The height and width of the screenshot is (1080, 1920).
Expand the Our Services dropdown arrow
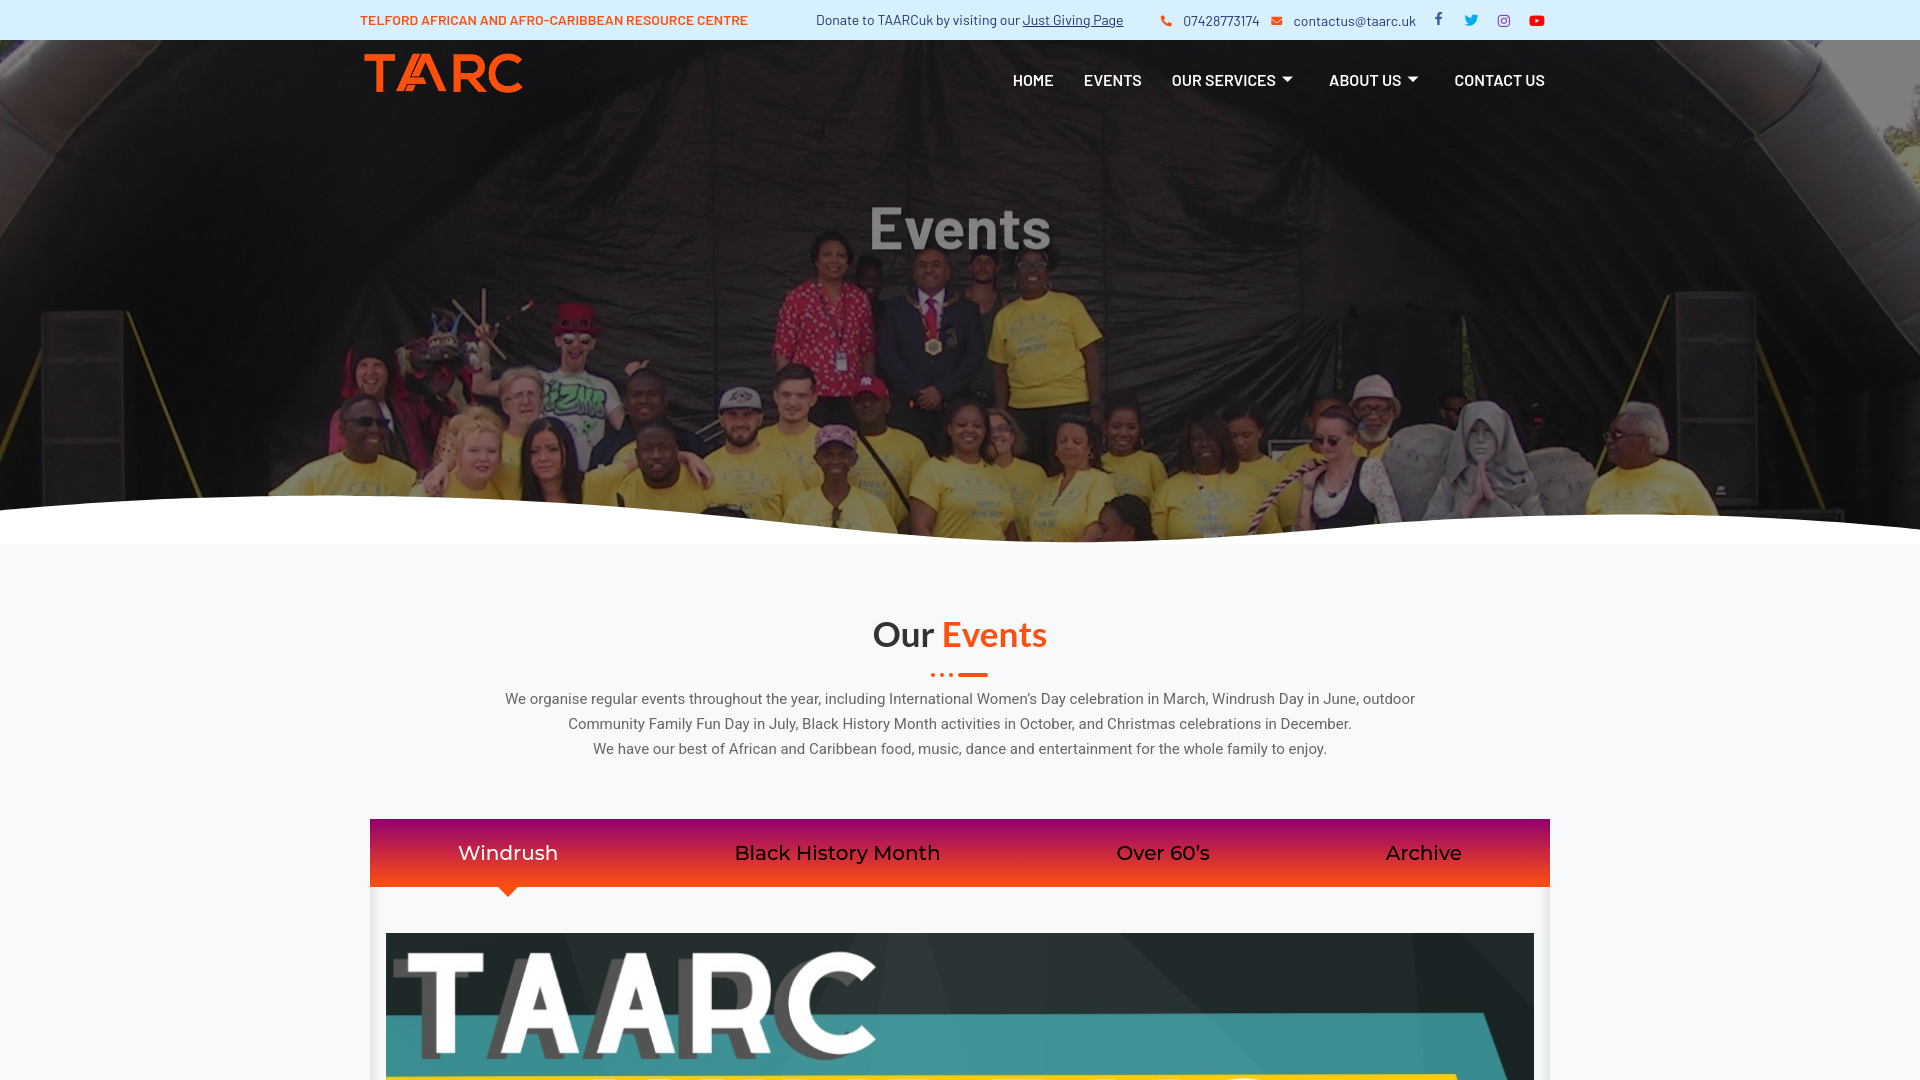click(x=1288, y=79)
